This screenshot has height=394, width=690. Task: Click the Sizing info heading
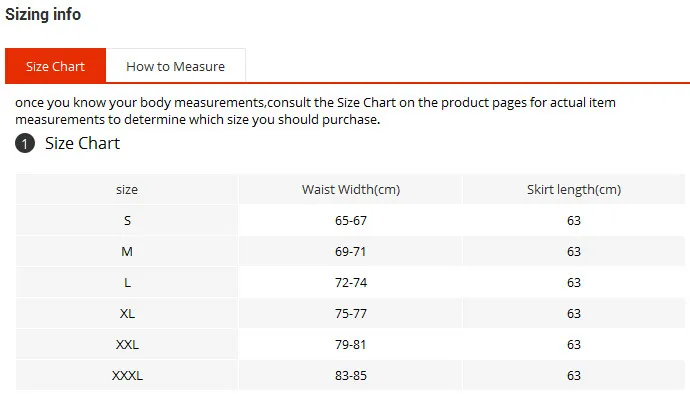43,14
